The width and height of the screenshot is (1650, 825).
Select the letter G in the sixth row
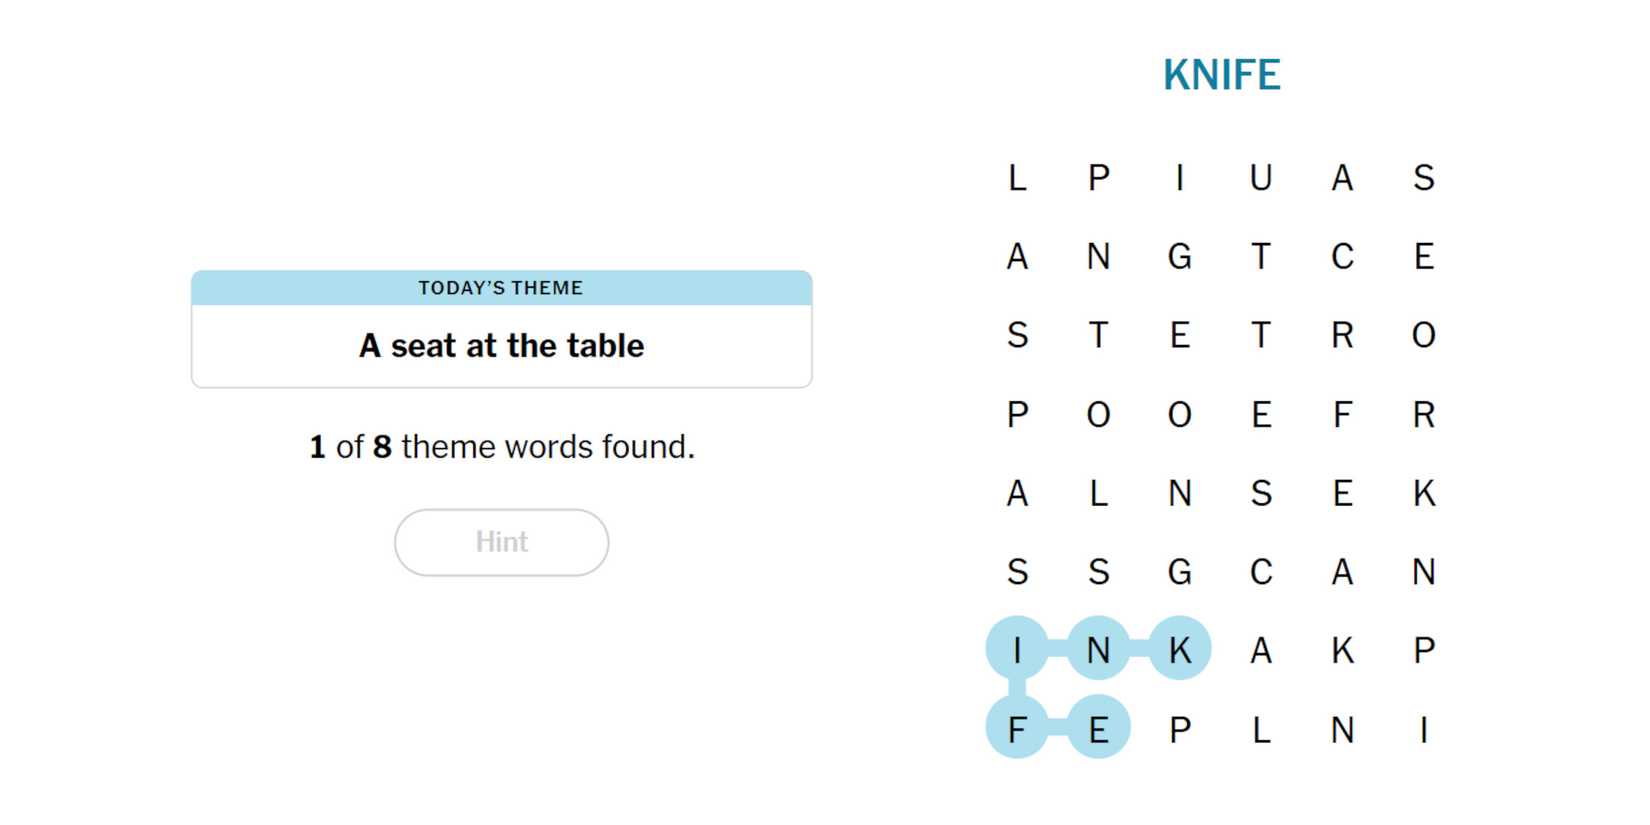1180,572
